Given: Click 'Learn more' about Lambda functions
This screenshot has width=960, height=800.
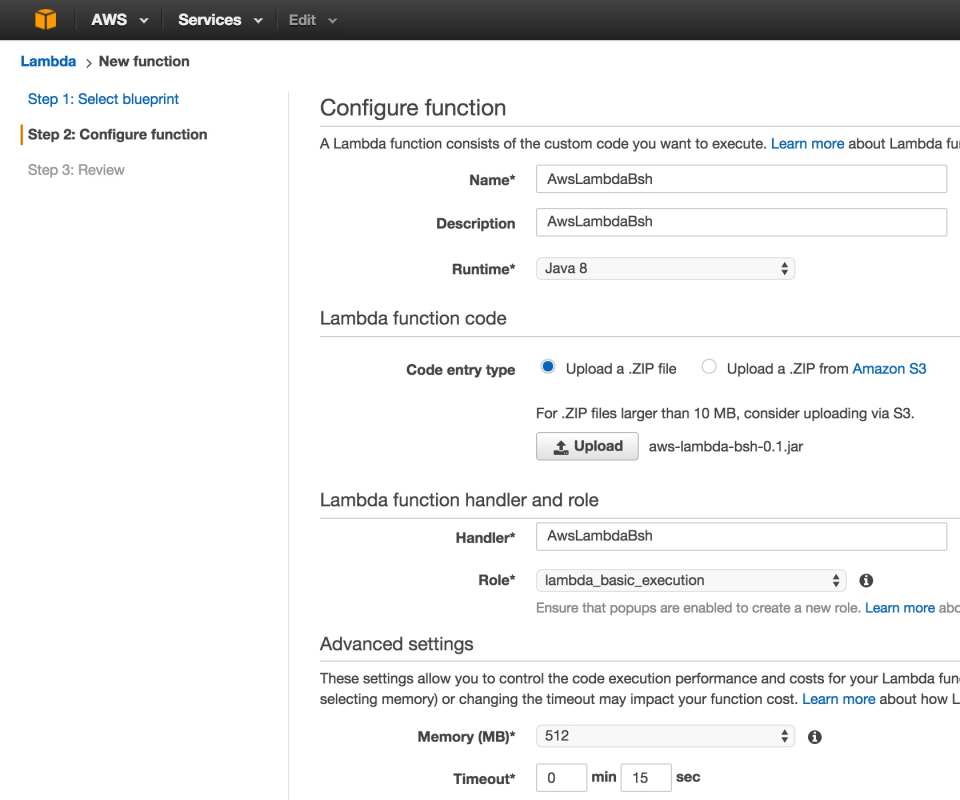Looking at the screenshot, I should point(808,143).
